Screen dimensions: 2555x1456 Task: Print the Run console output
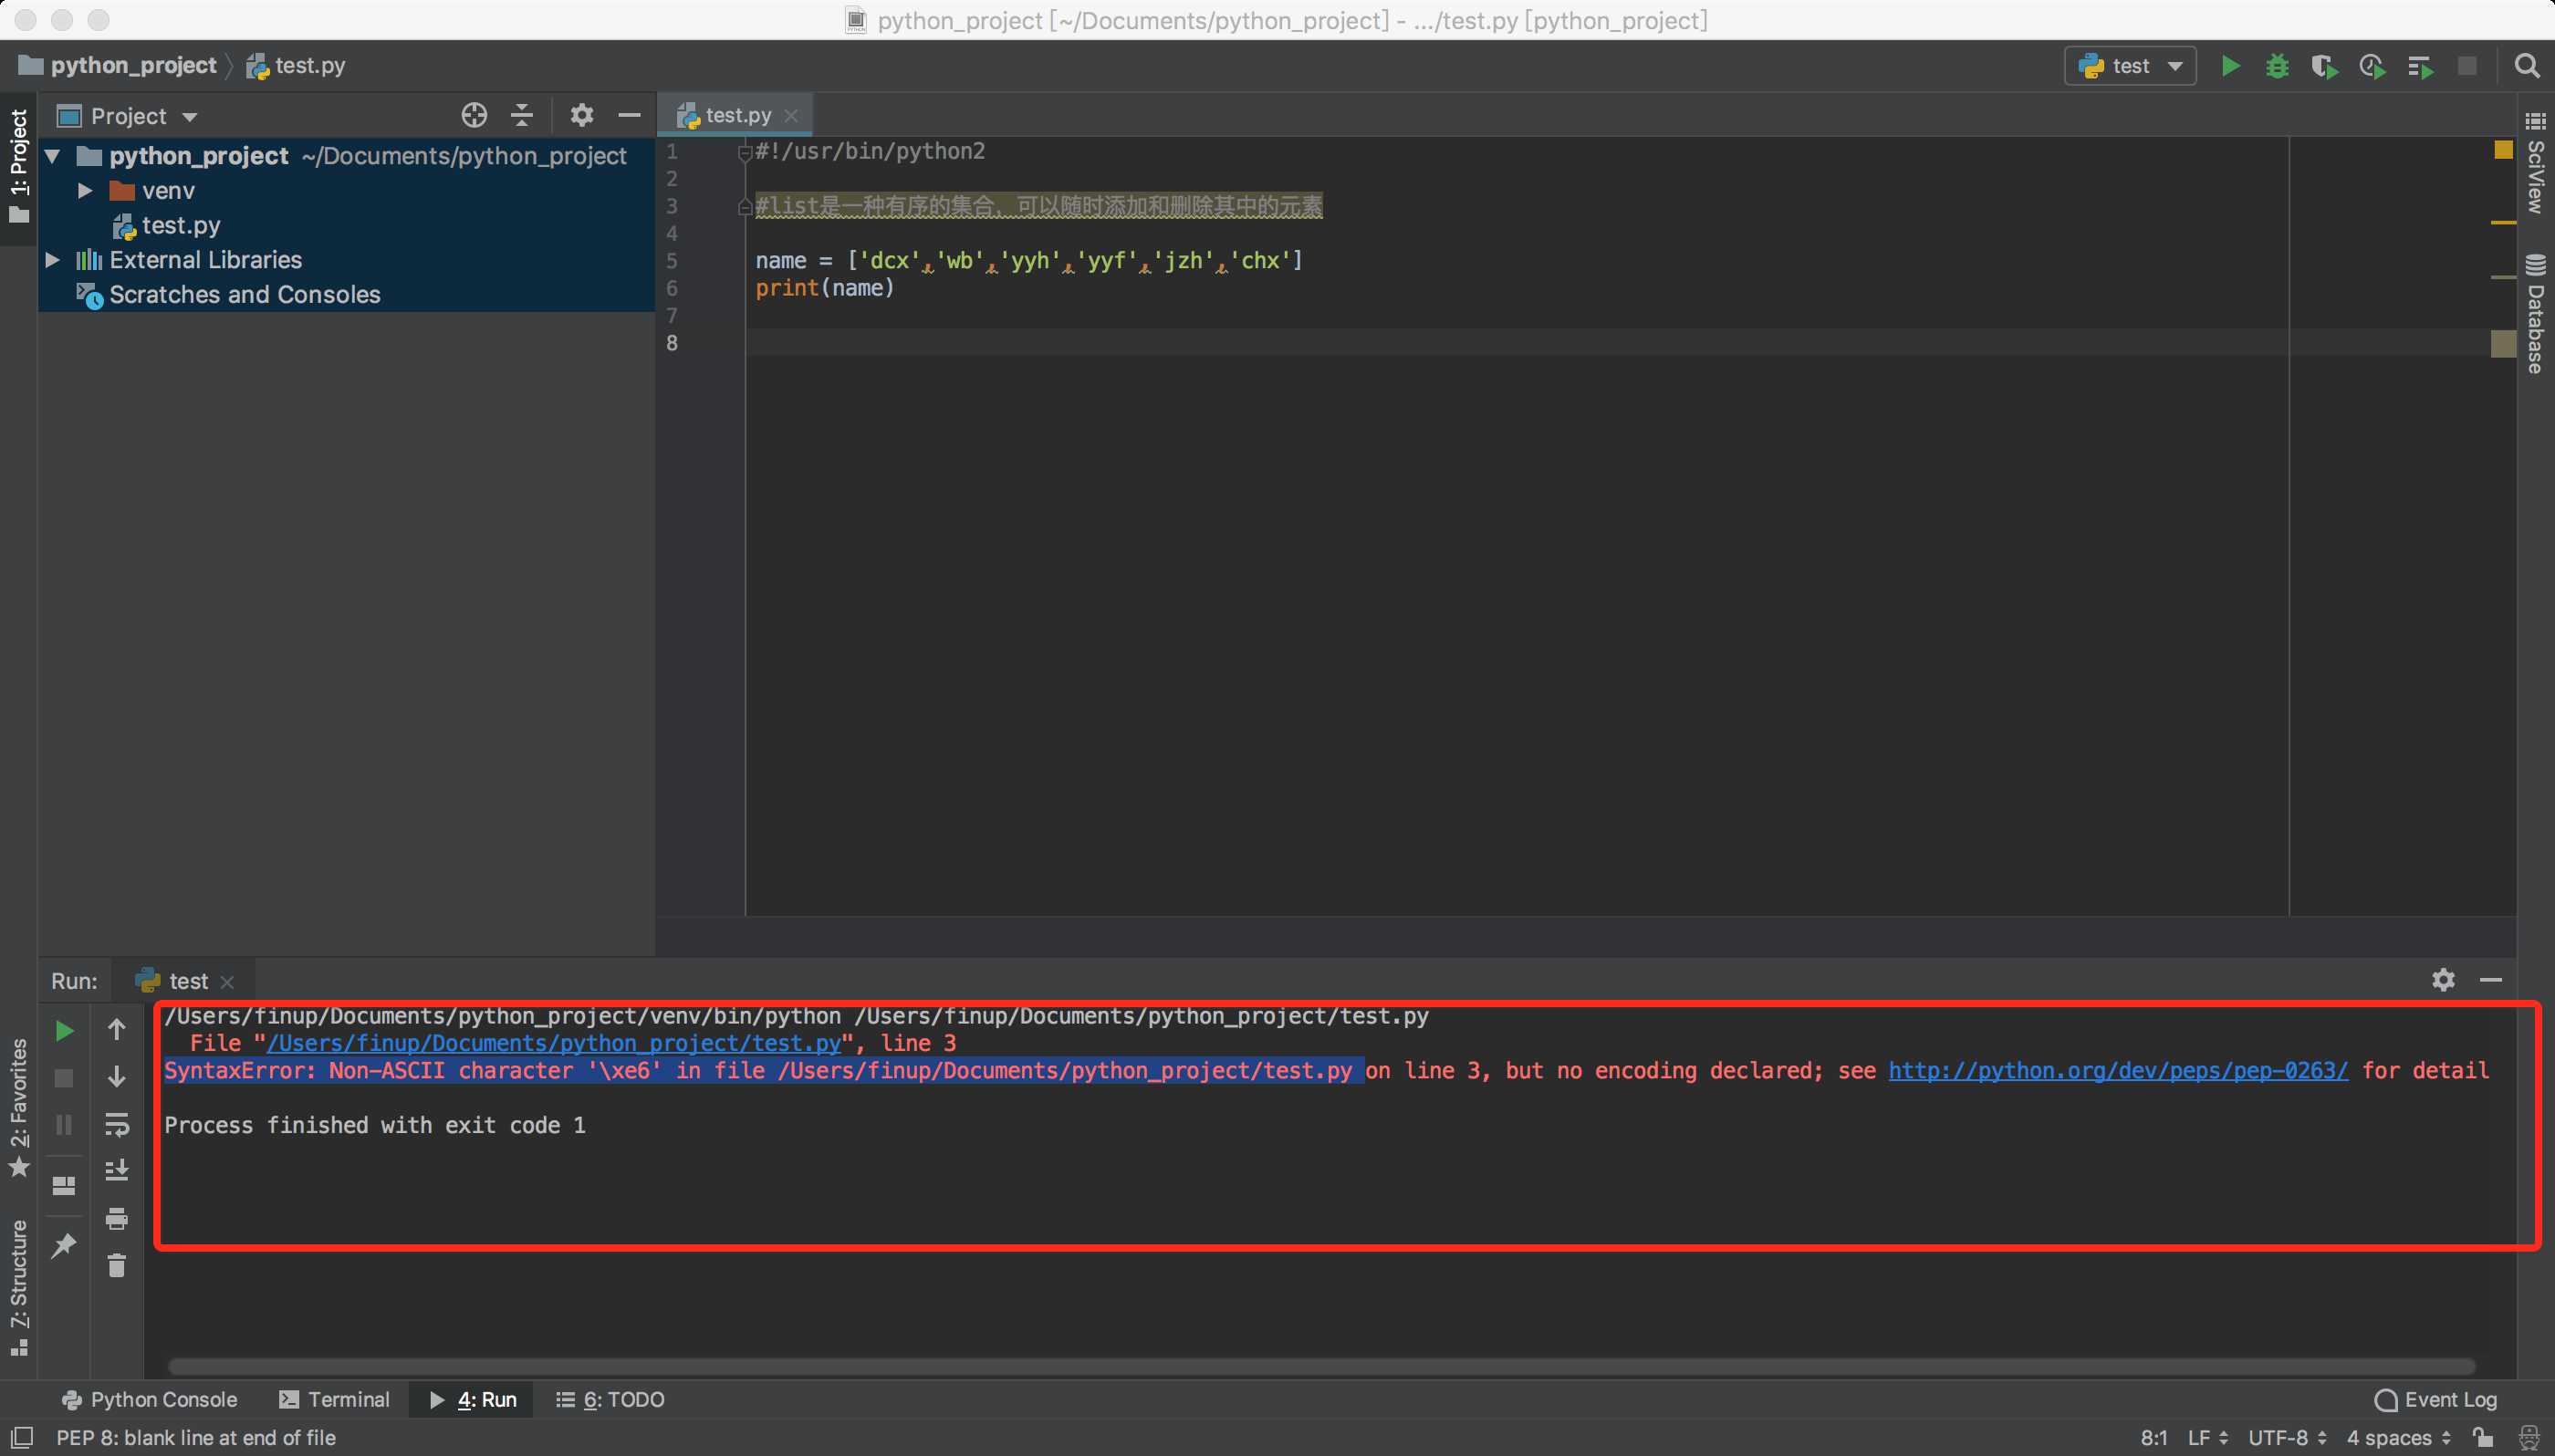(x=116, y=1218)
